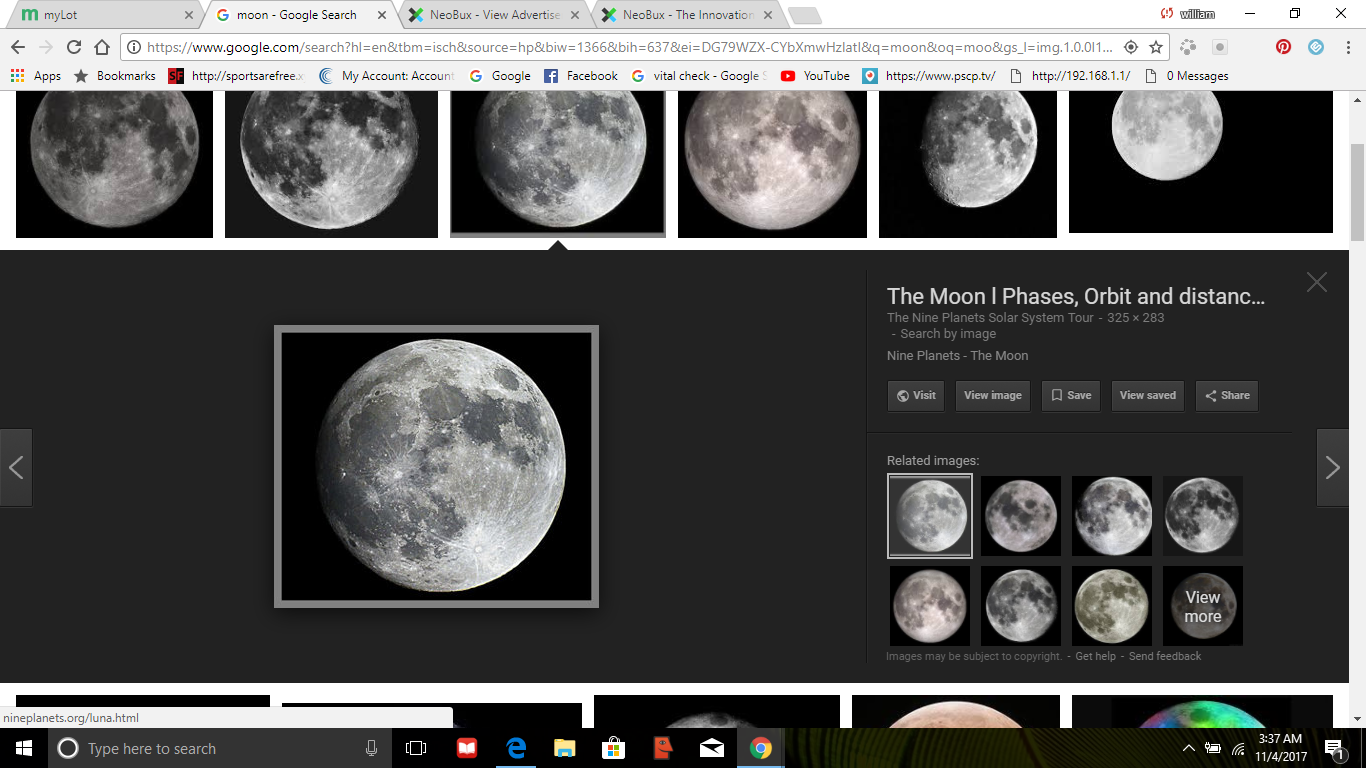Open the Apps bookmarks shortcut
The height and width of the screenshot is (768, 1366).
coord(36,76)
